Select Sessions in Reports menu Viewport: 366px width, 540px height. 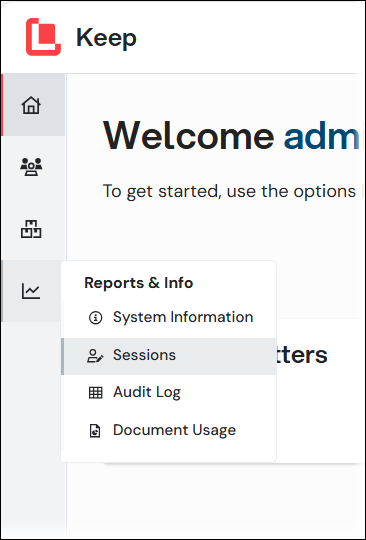pos(169,356)
